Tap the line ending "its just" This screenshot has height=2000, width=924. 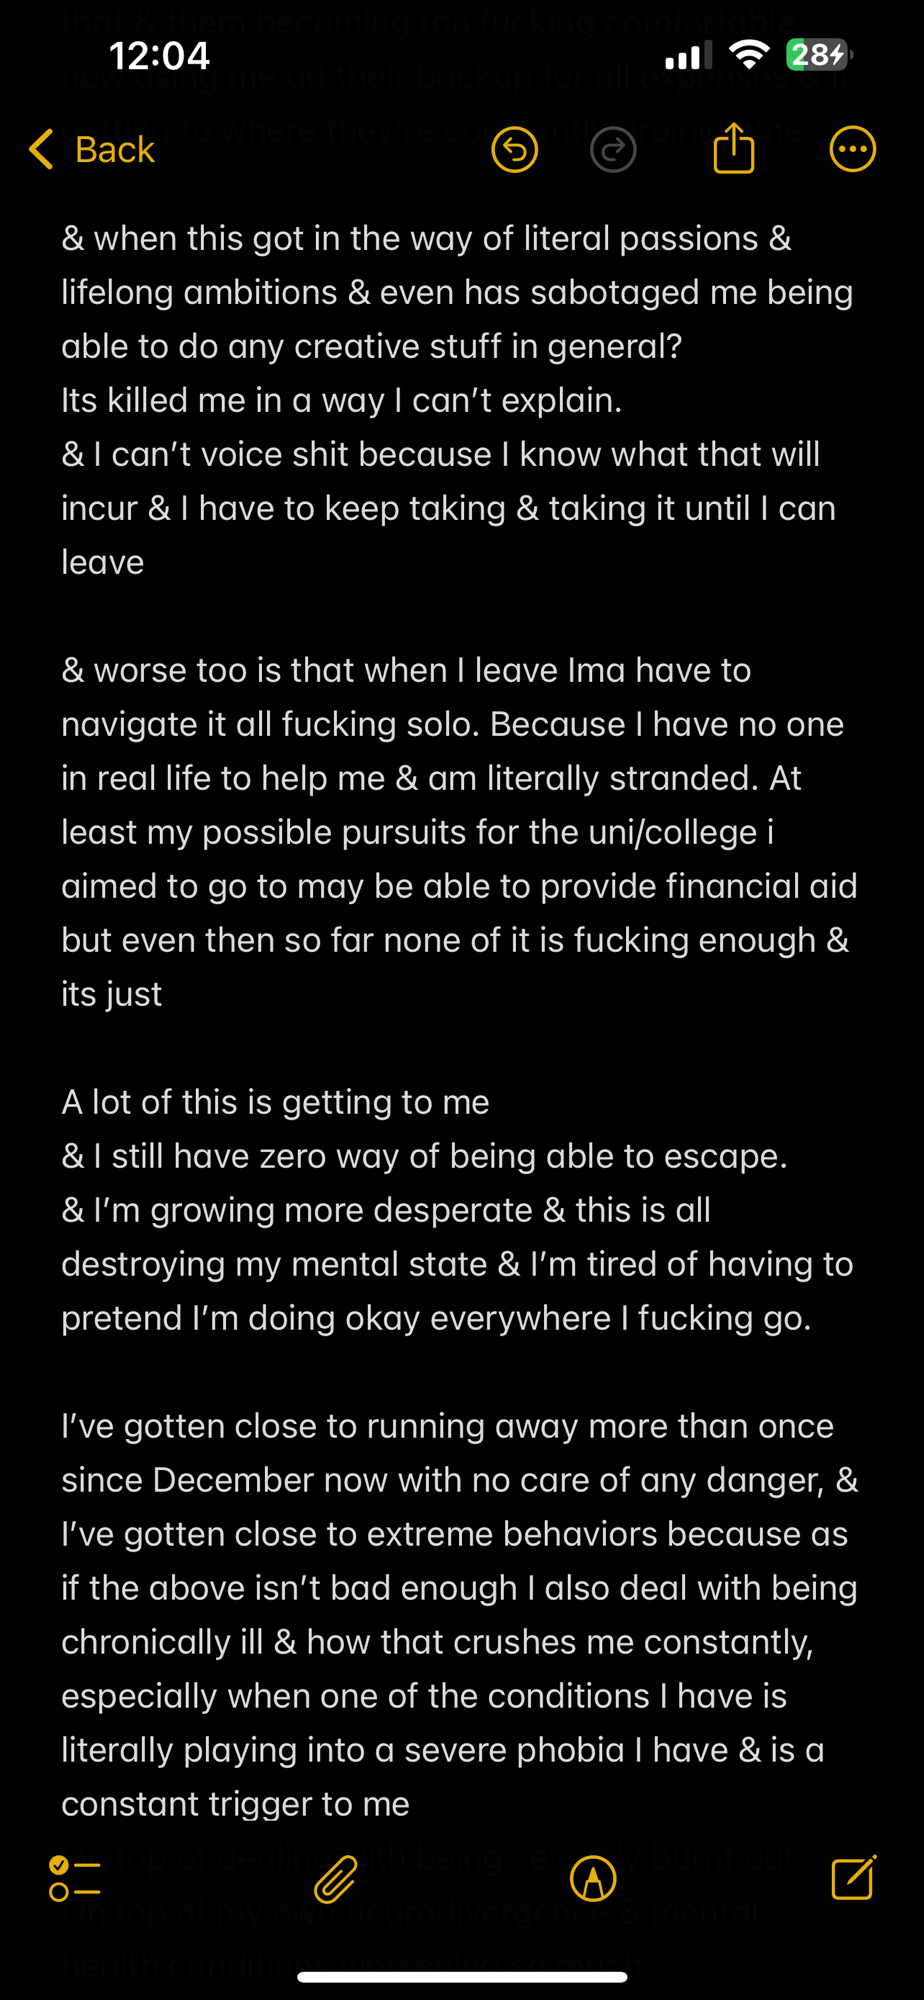click(112, 995)
